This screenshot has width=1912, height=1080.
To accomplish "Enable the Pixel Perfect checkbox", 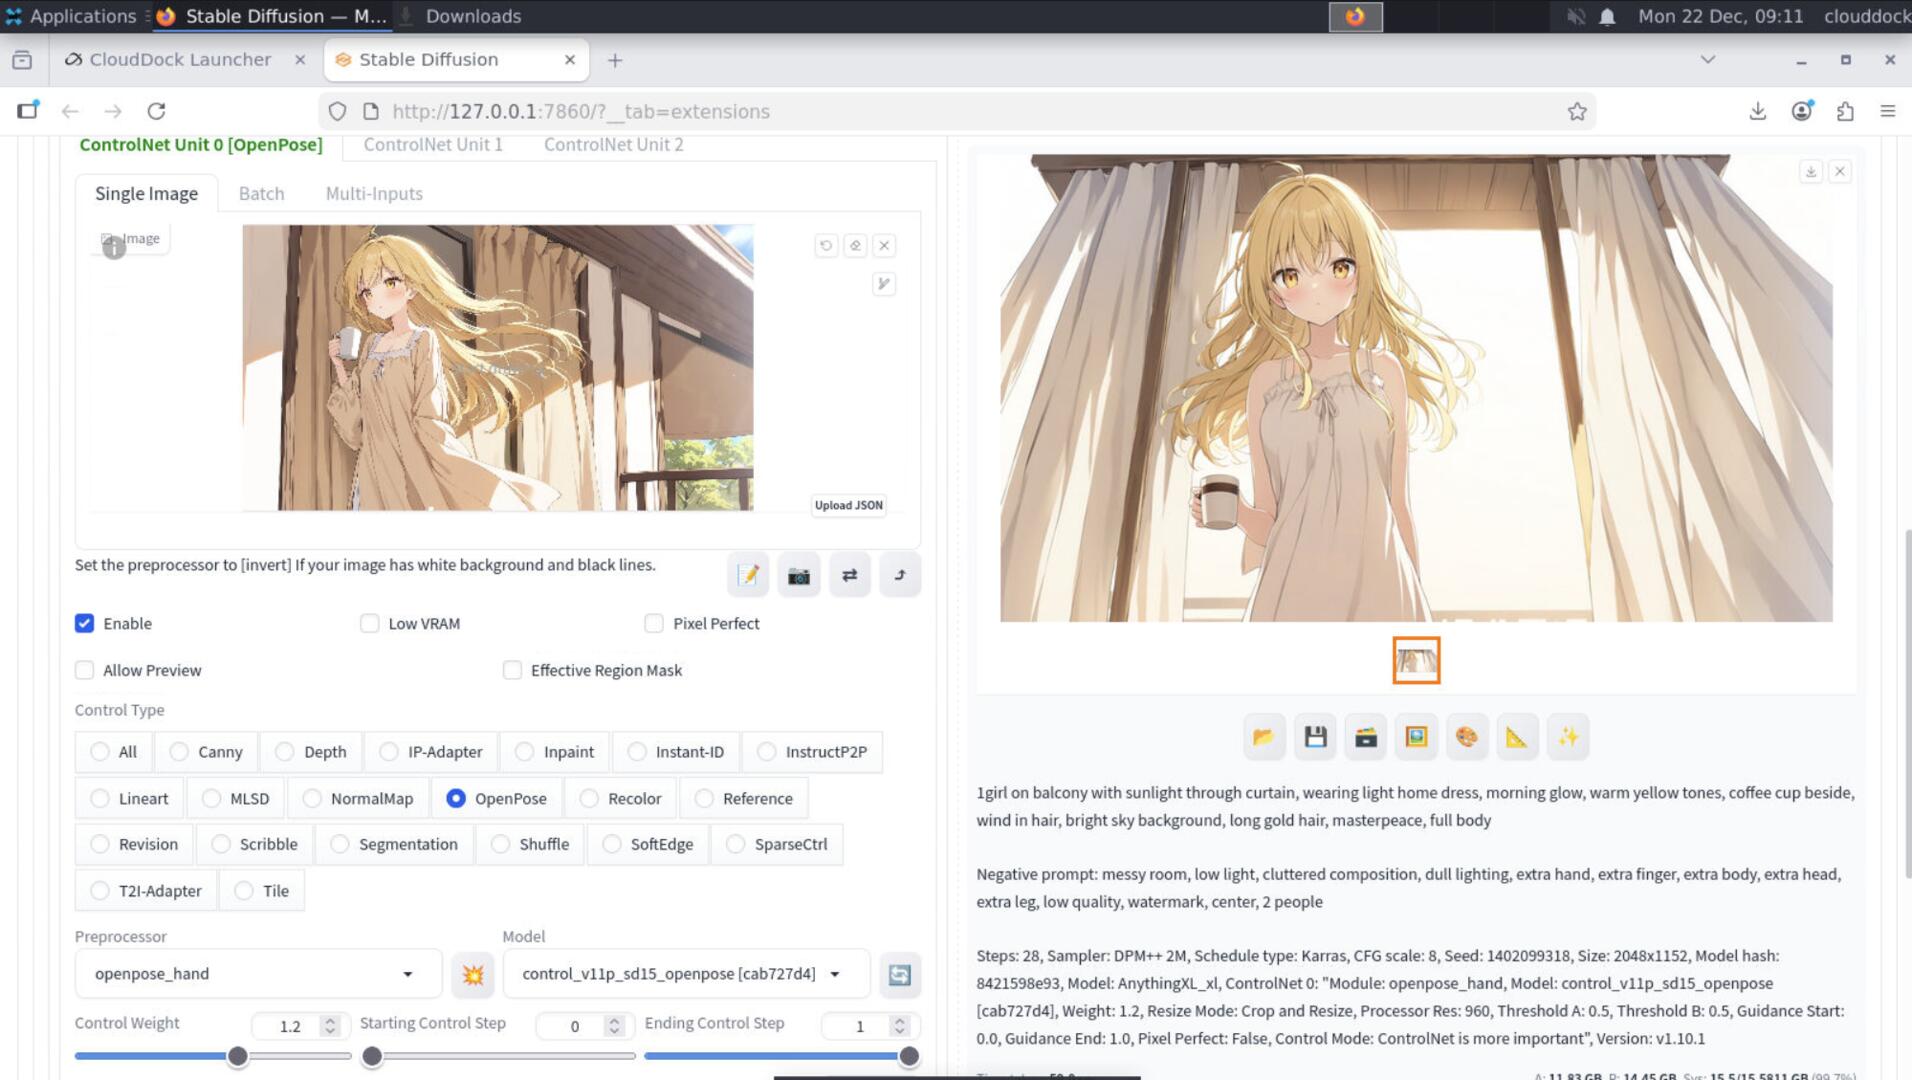I will [x=654, y=623].
